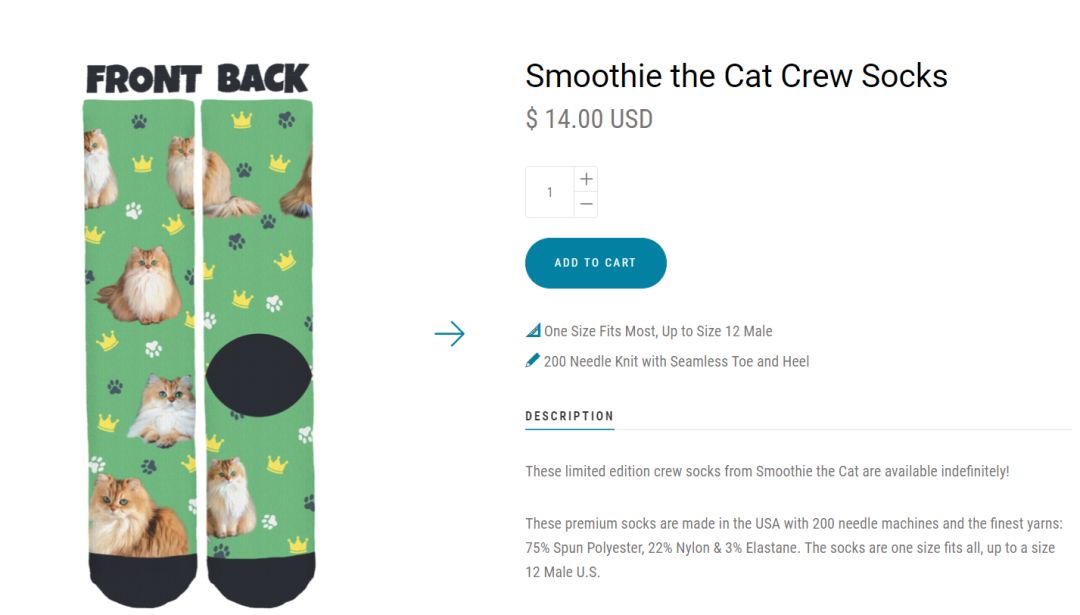Open the Description tab

(x=569, y=416)
